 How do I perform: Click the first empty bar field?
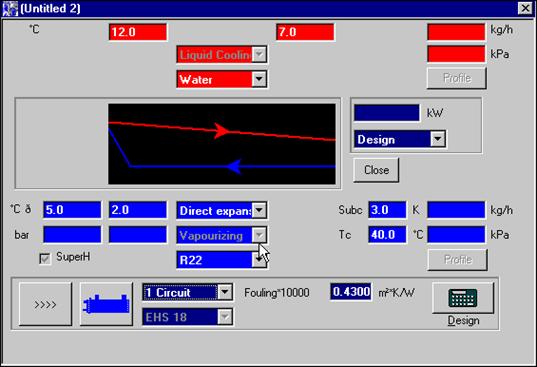click(72, 235)
